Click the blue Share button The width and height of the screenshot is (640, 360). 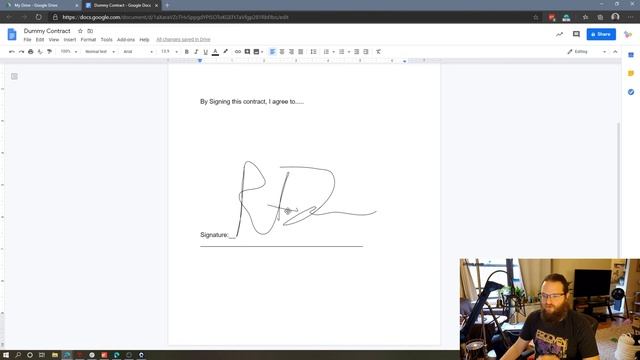601,34
